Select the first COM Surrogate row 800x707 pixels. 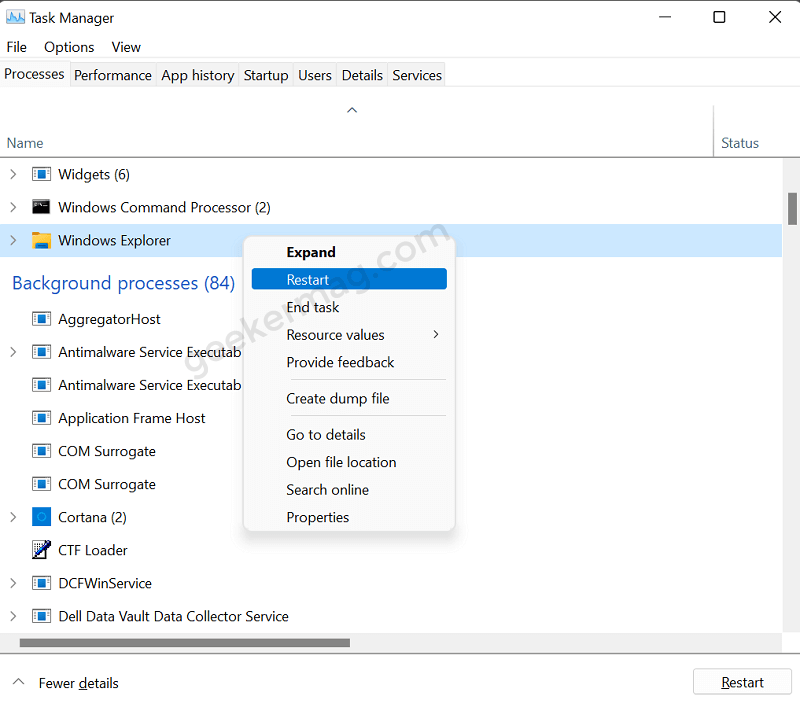click(391, 451)
